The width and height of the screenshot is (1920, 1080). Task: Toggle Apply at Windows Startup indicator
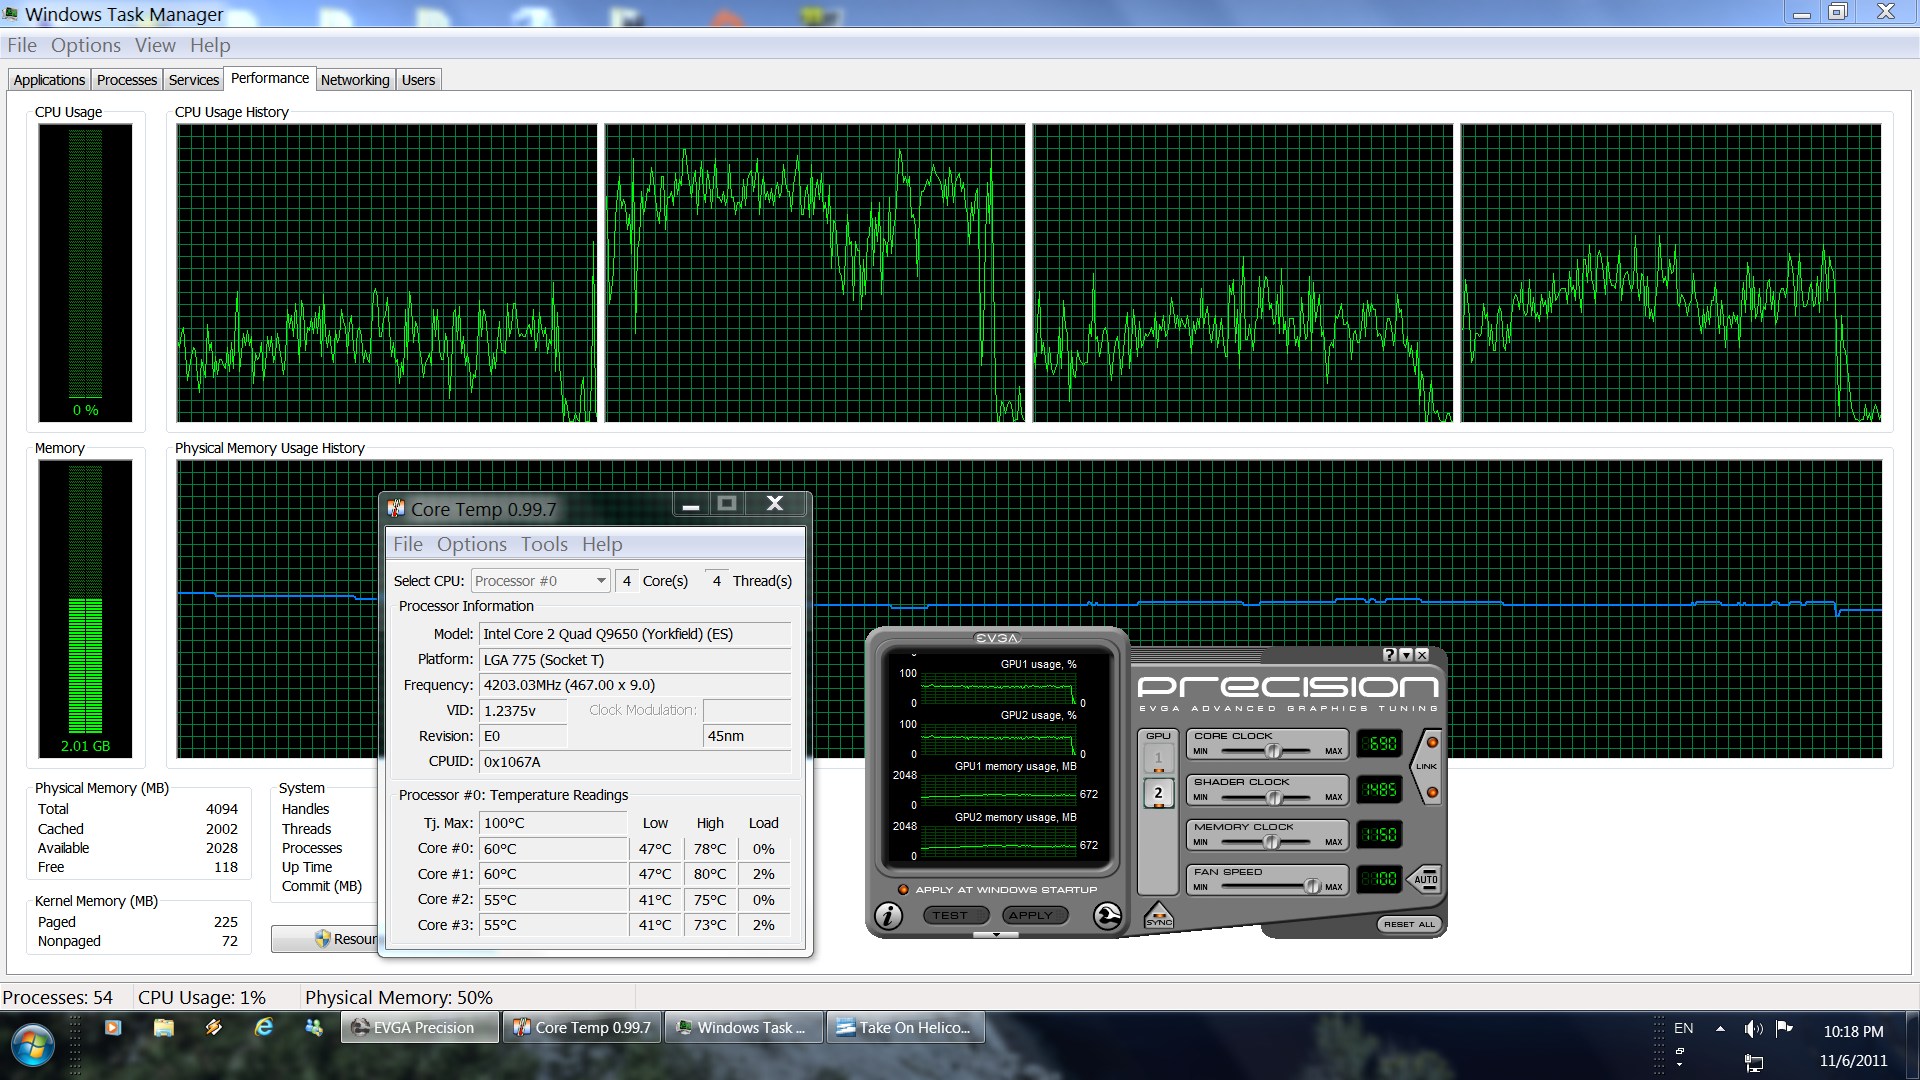903,889
